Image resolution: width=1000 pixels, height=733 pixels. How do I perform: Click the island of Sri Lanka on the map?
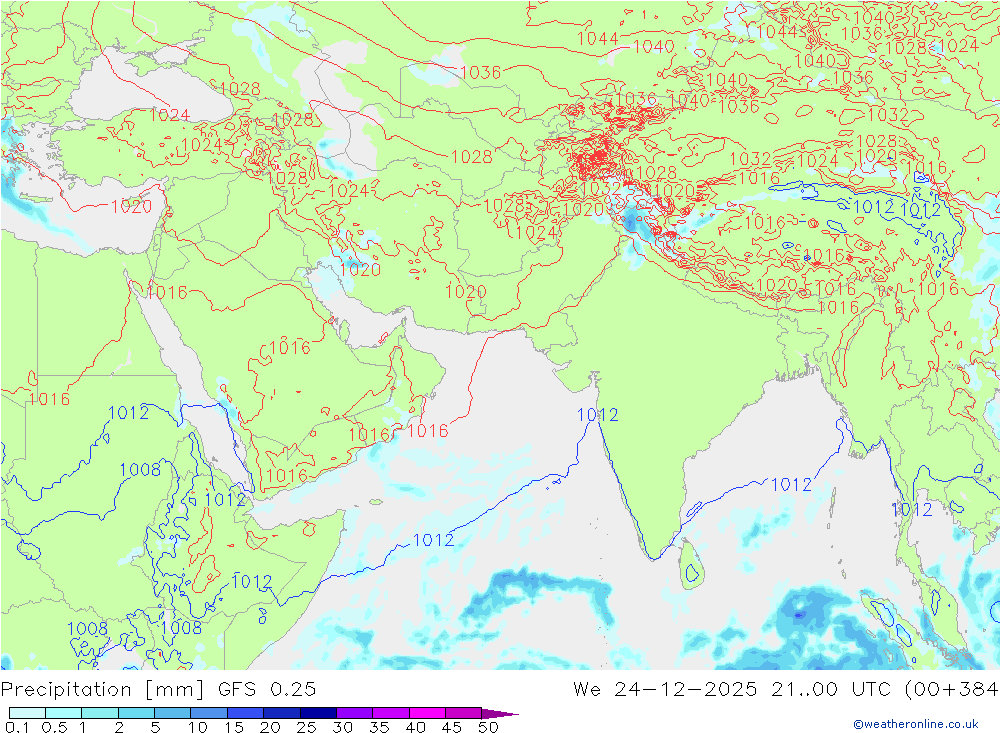[691, 565]
